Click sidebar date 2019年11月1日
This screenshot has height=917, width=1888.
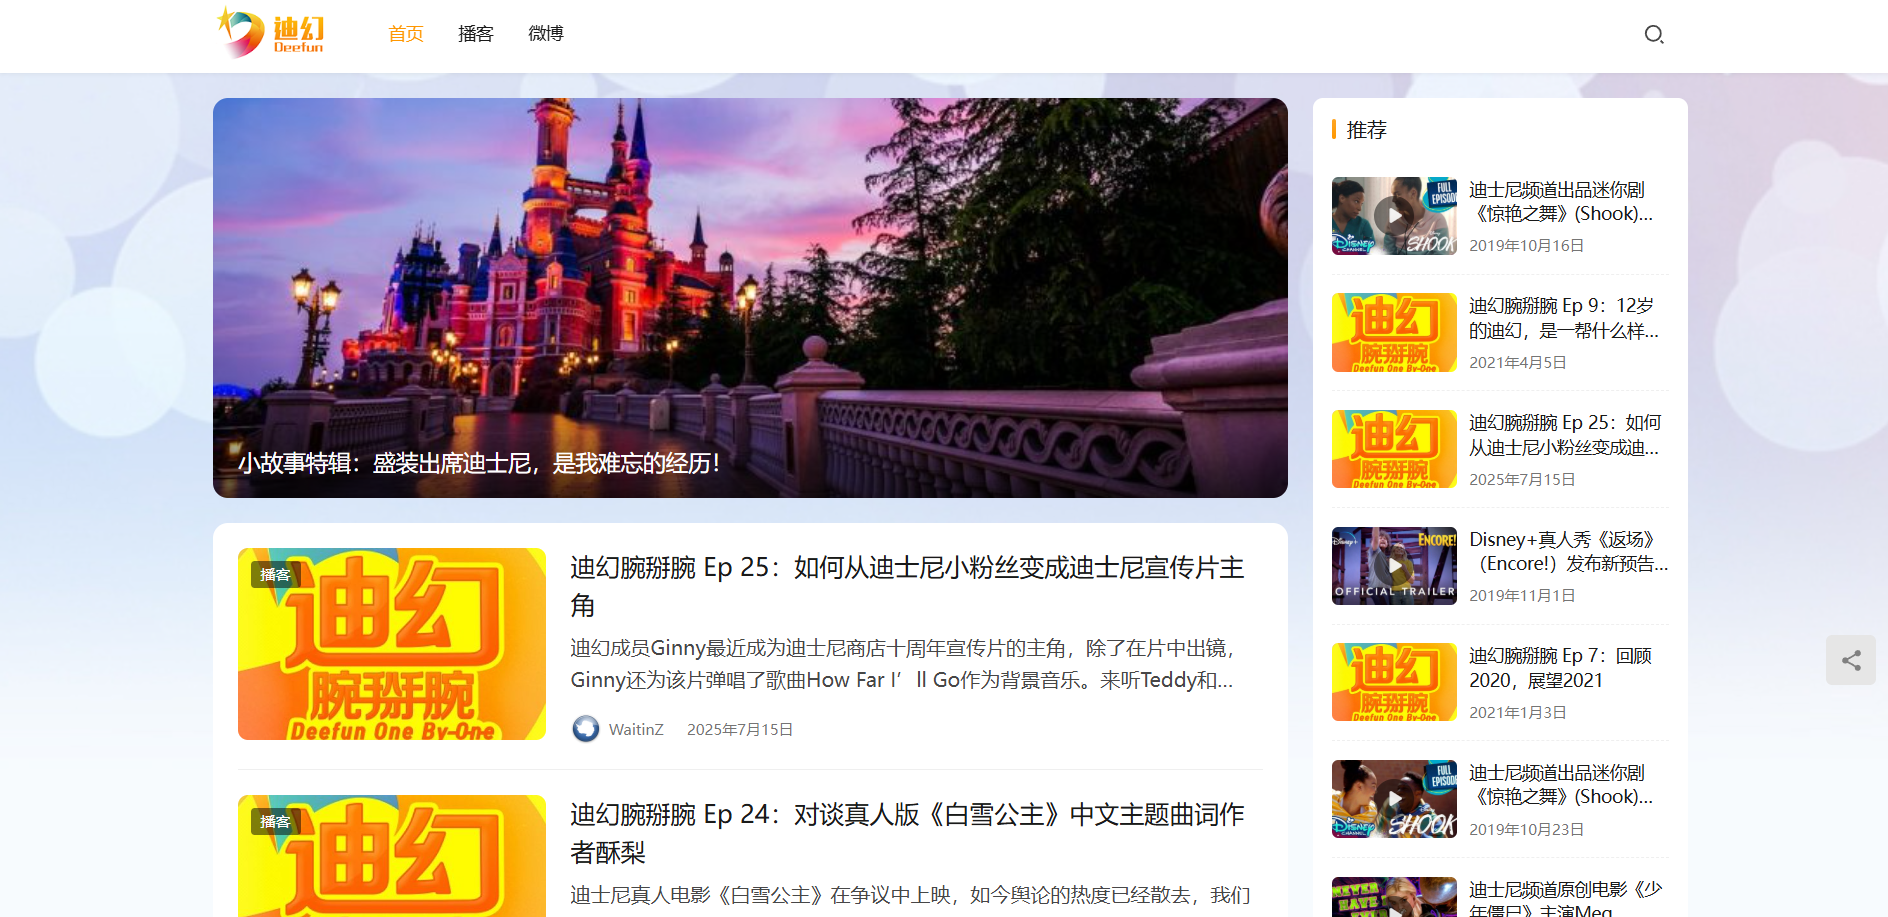[1522, 595]
